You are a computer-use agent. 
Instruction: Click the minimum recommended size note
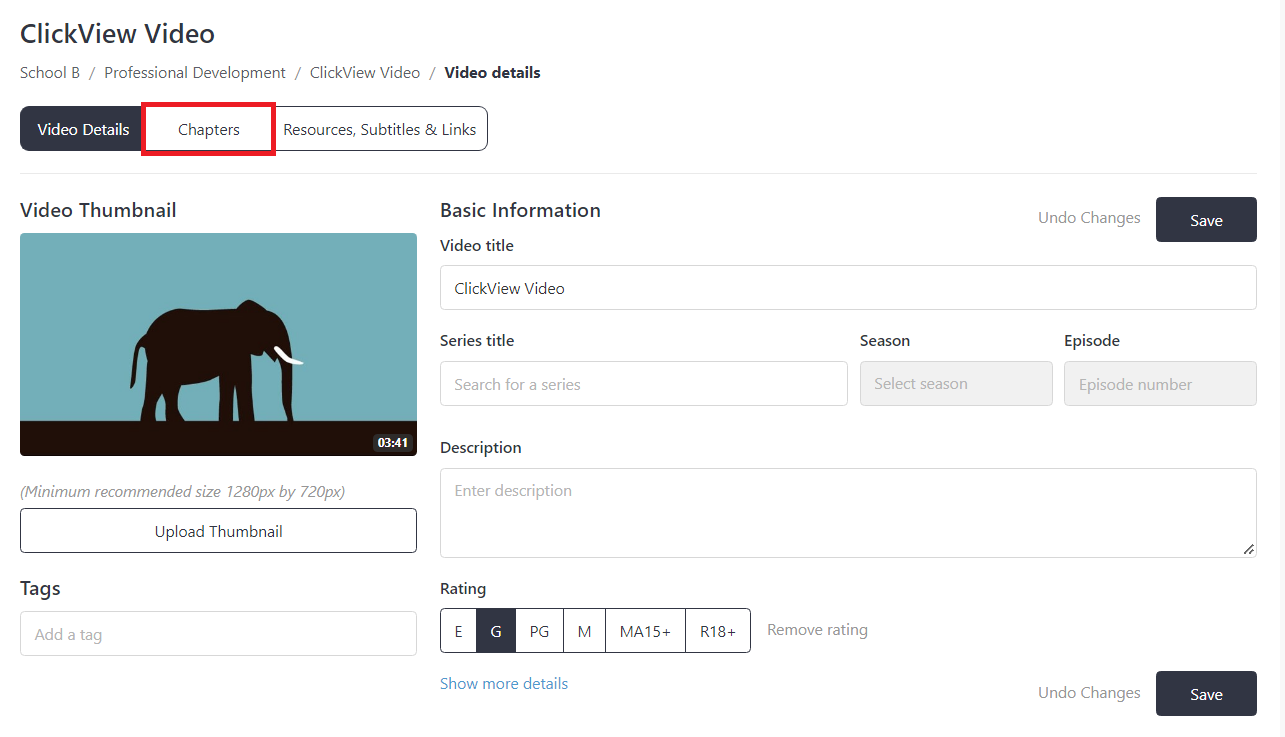[183, 491]
